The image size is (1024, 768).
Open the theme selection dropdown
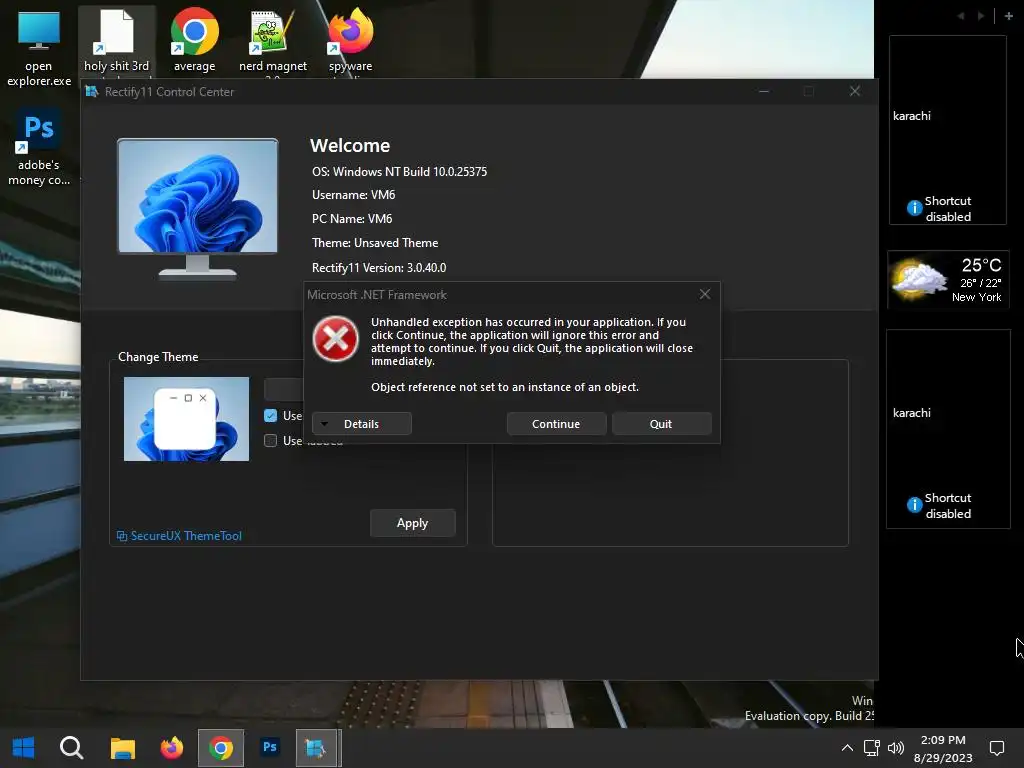pyautogui.click(x=284, y=389)
